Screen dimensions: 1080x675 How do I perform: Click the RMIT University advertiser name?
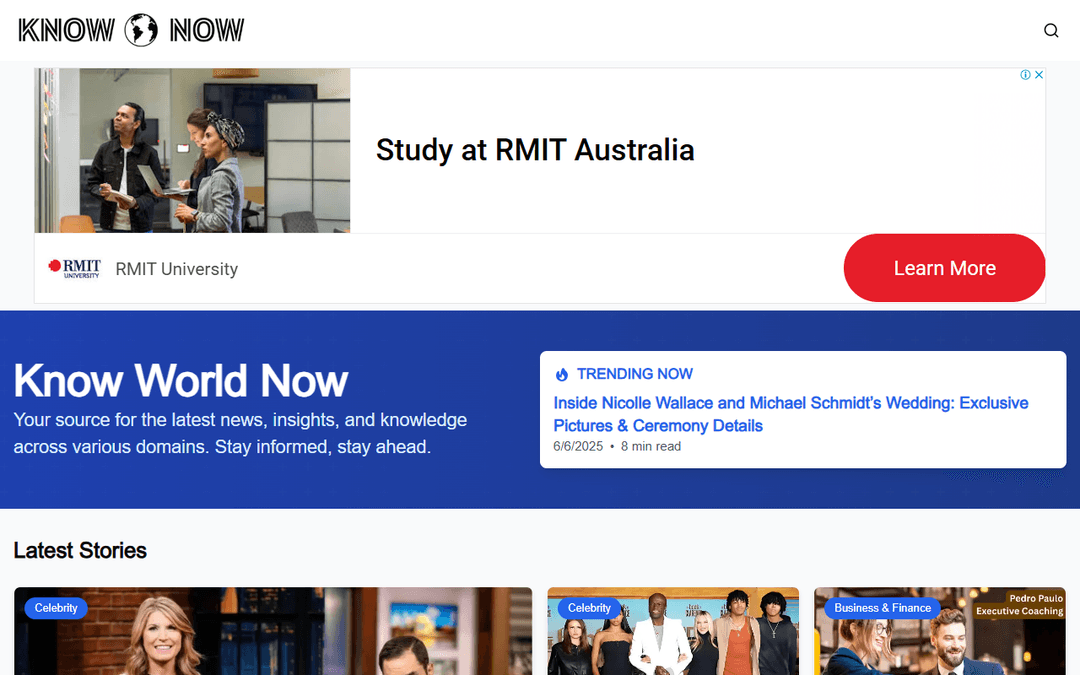click(176, 269)
